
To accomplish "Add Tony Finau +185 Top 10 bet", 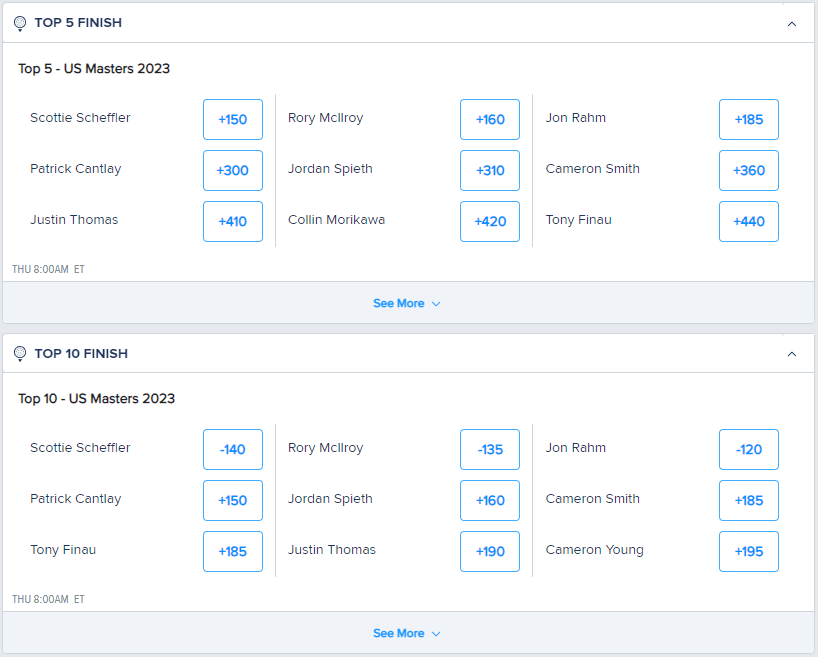I will pos(233,552).
